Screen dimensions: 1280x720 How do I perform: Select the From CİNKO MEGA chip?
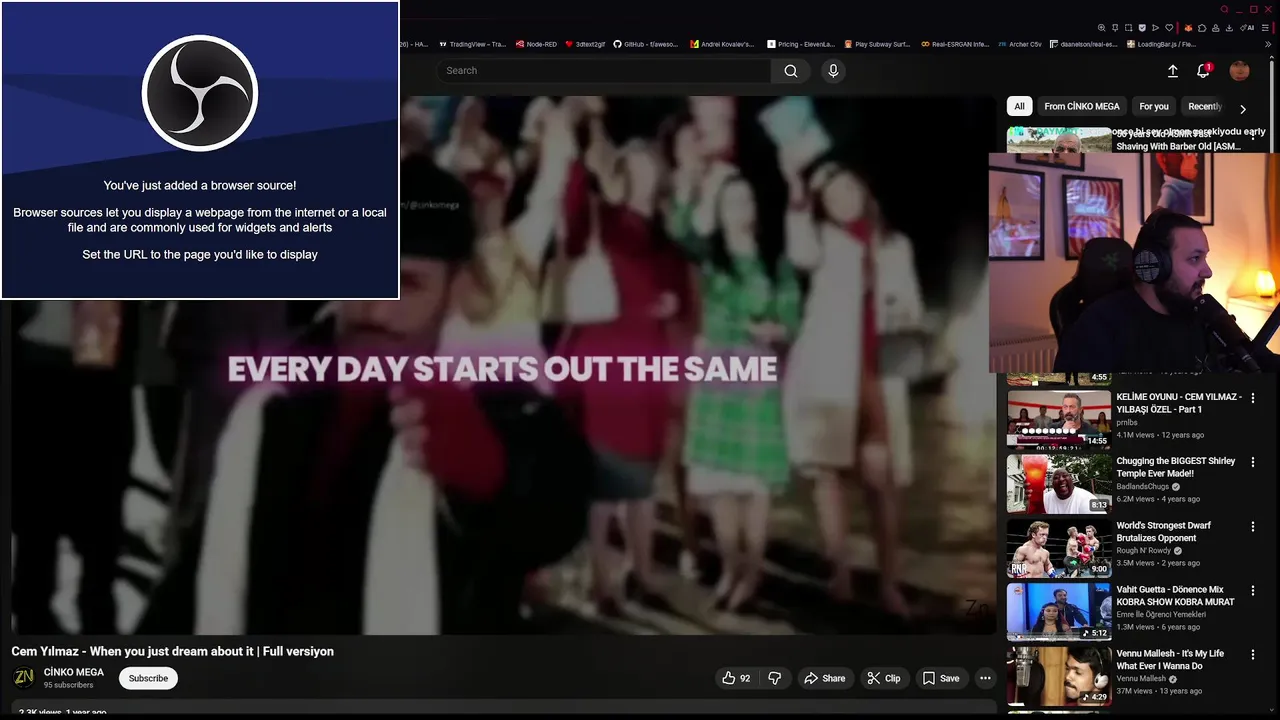point(1082,106)
